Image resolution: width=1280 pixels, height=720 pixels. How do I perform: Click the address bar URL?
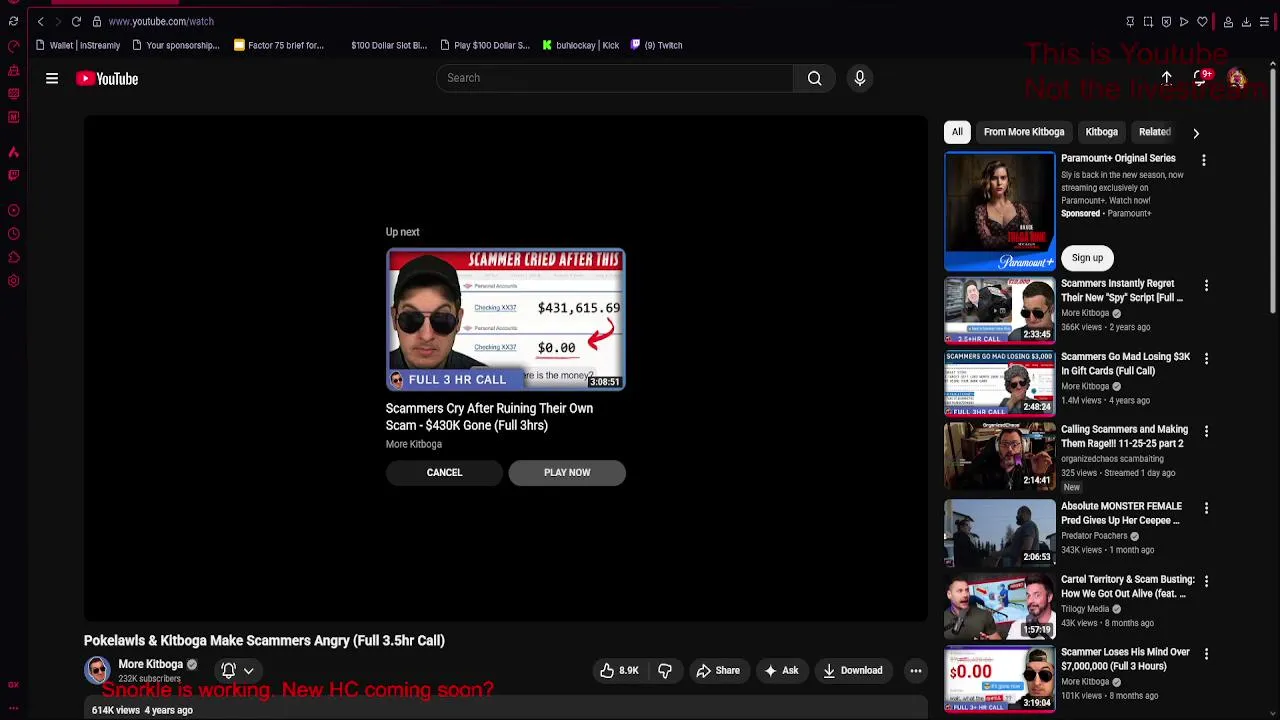pos(161,21)
